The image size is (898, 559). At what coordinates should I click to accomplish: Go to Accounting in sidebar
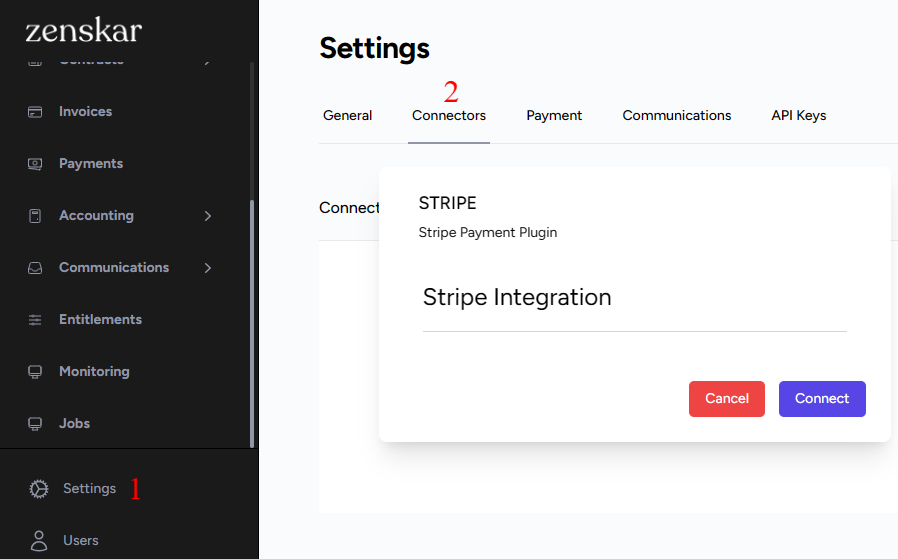pyautogui.click(x=96, y=216)
